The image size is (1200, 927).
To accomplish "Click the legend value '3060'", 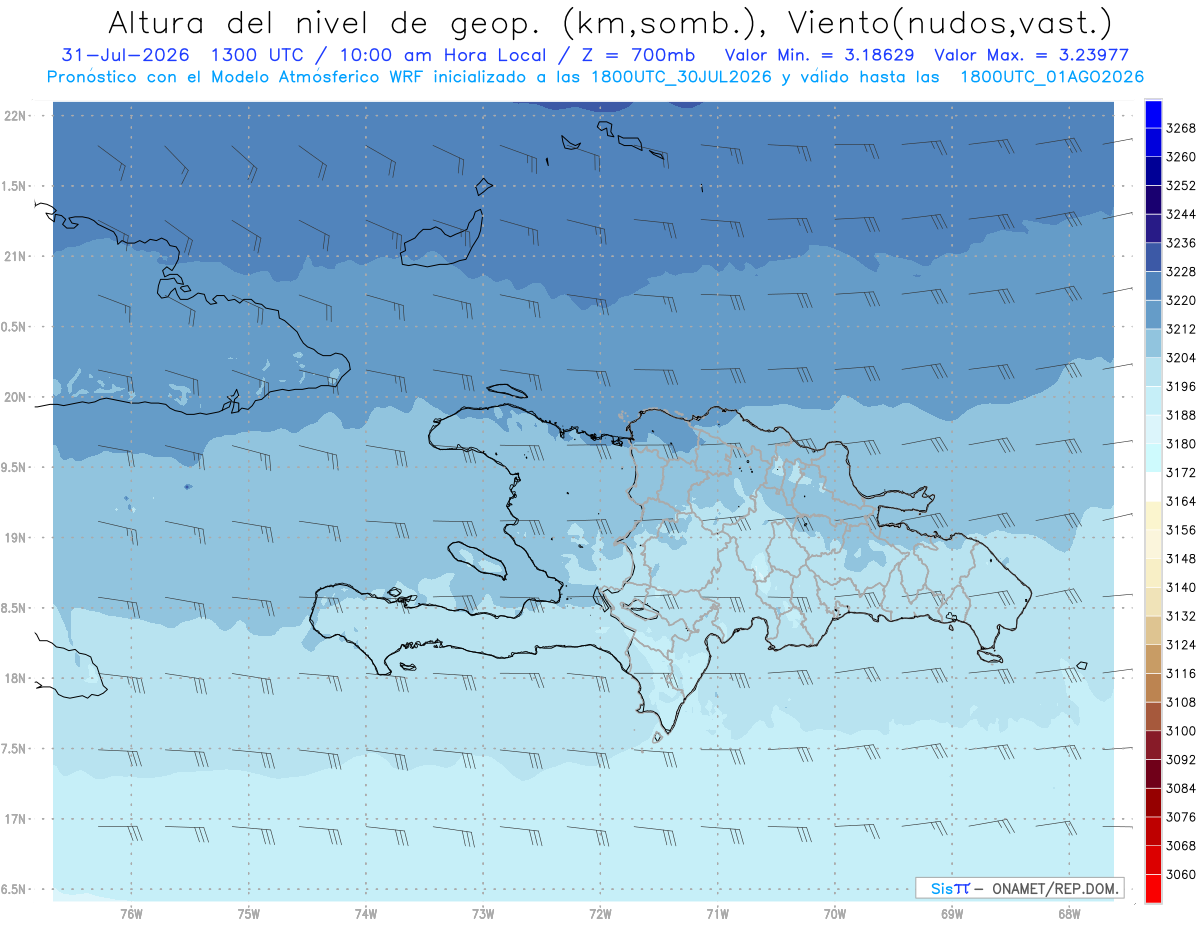I will 1181,874.
